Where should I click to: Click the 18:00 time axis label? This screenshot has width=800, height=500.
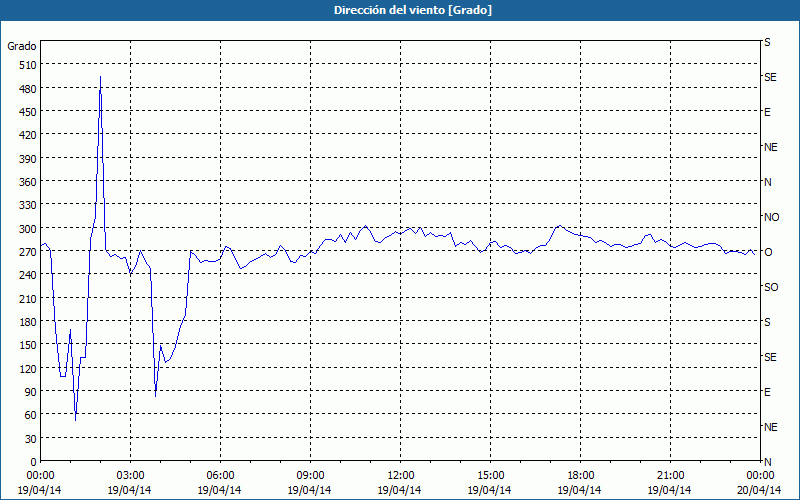(x=580, y=476)
